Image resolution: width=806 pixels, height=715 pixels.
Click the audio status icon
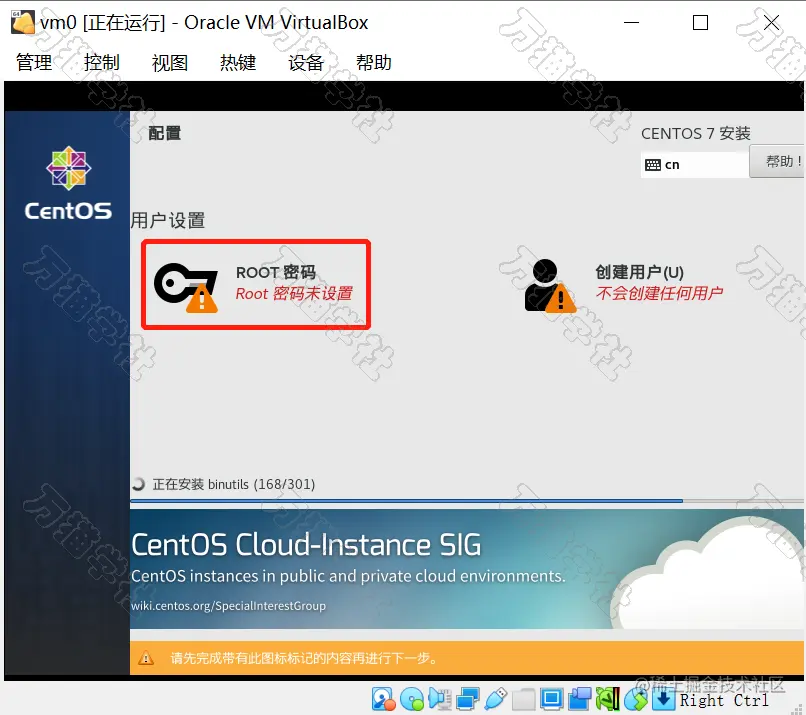pyautogui.click(x=440, y=699)
